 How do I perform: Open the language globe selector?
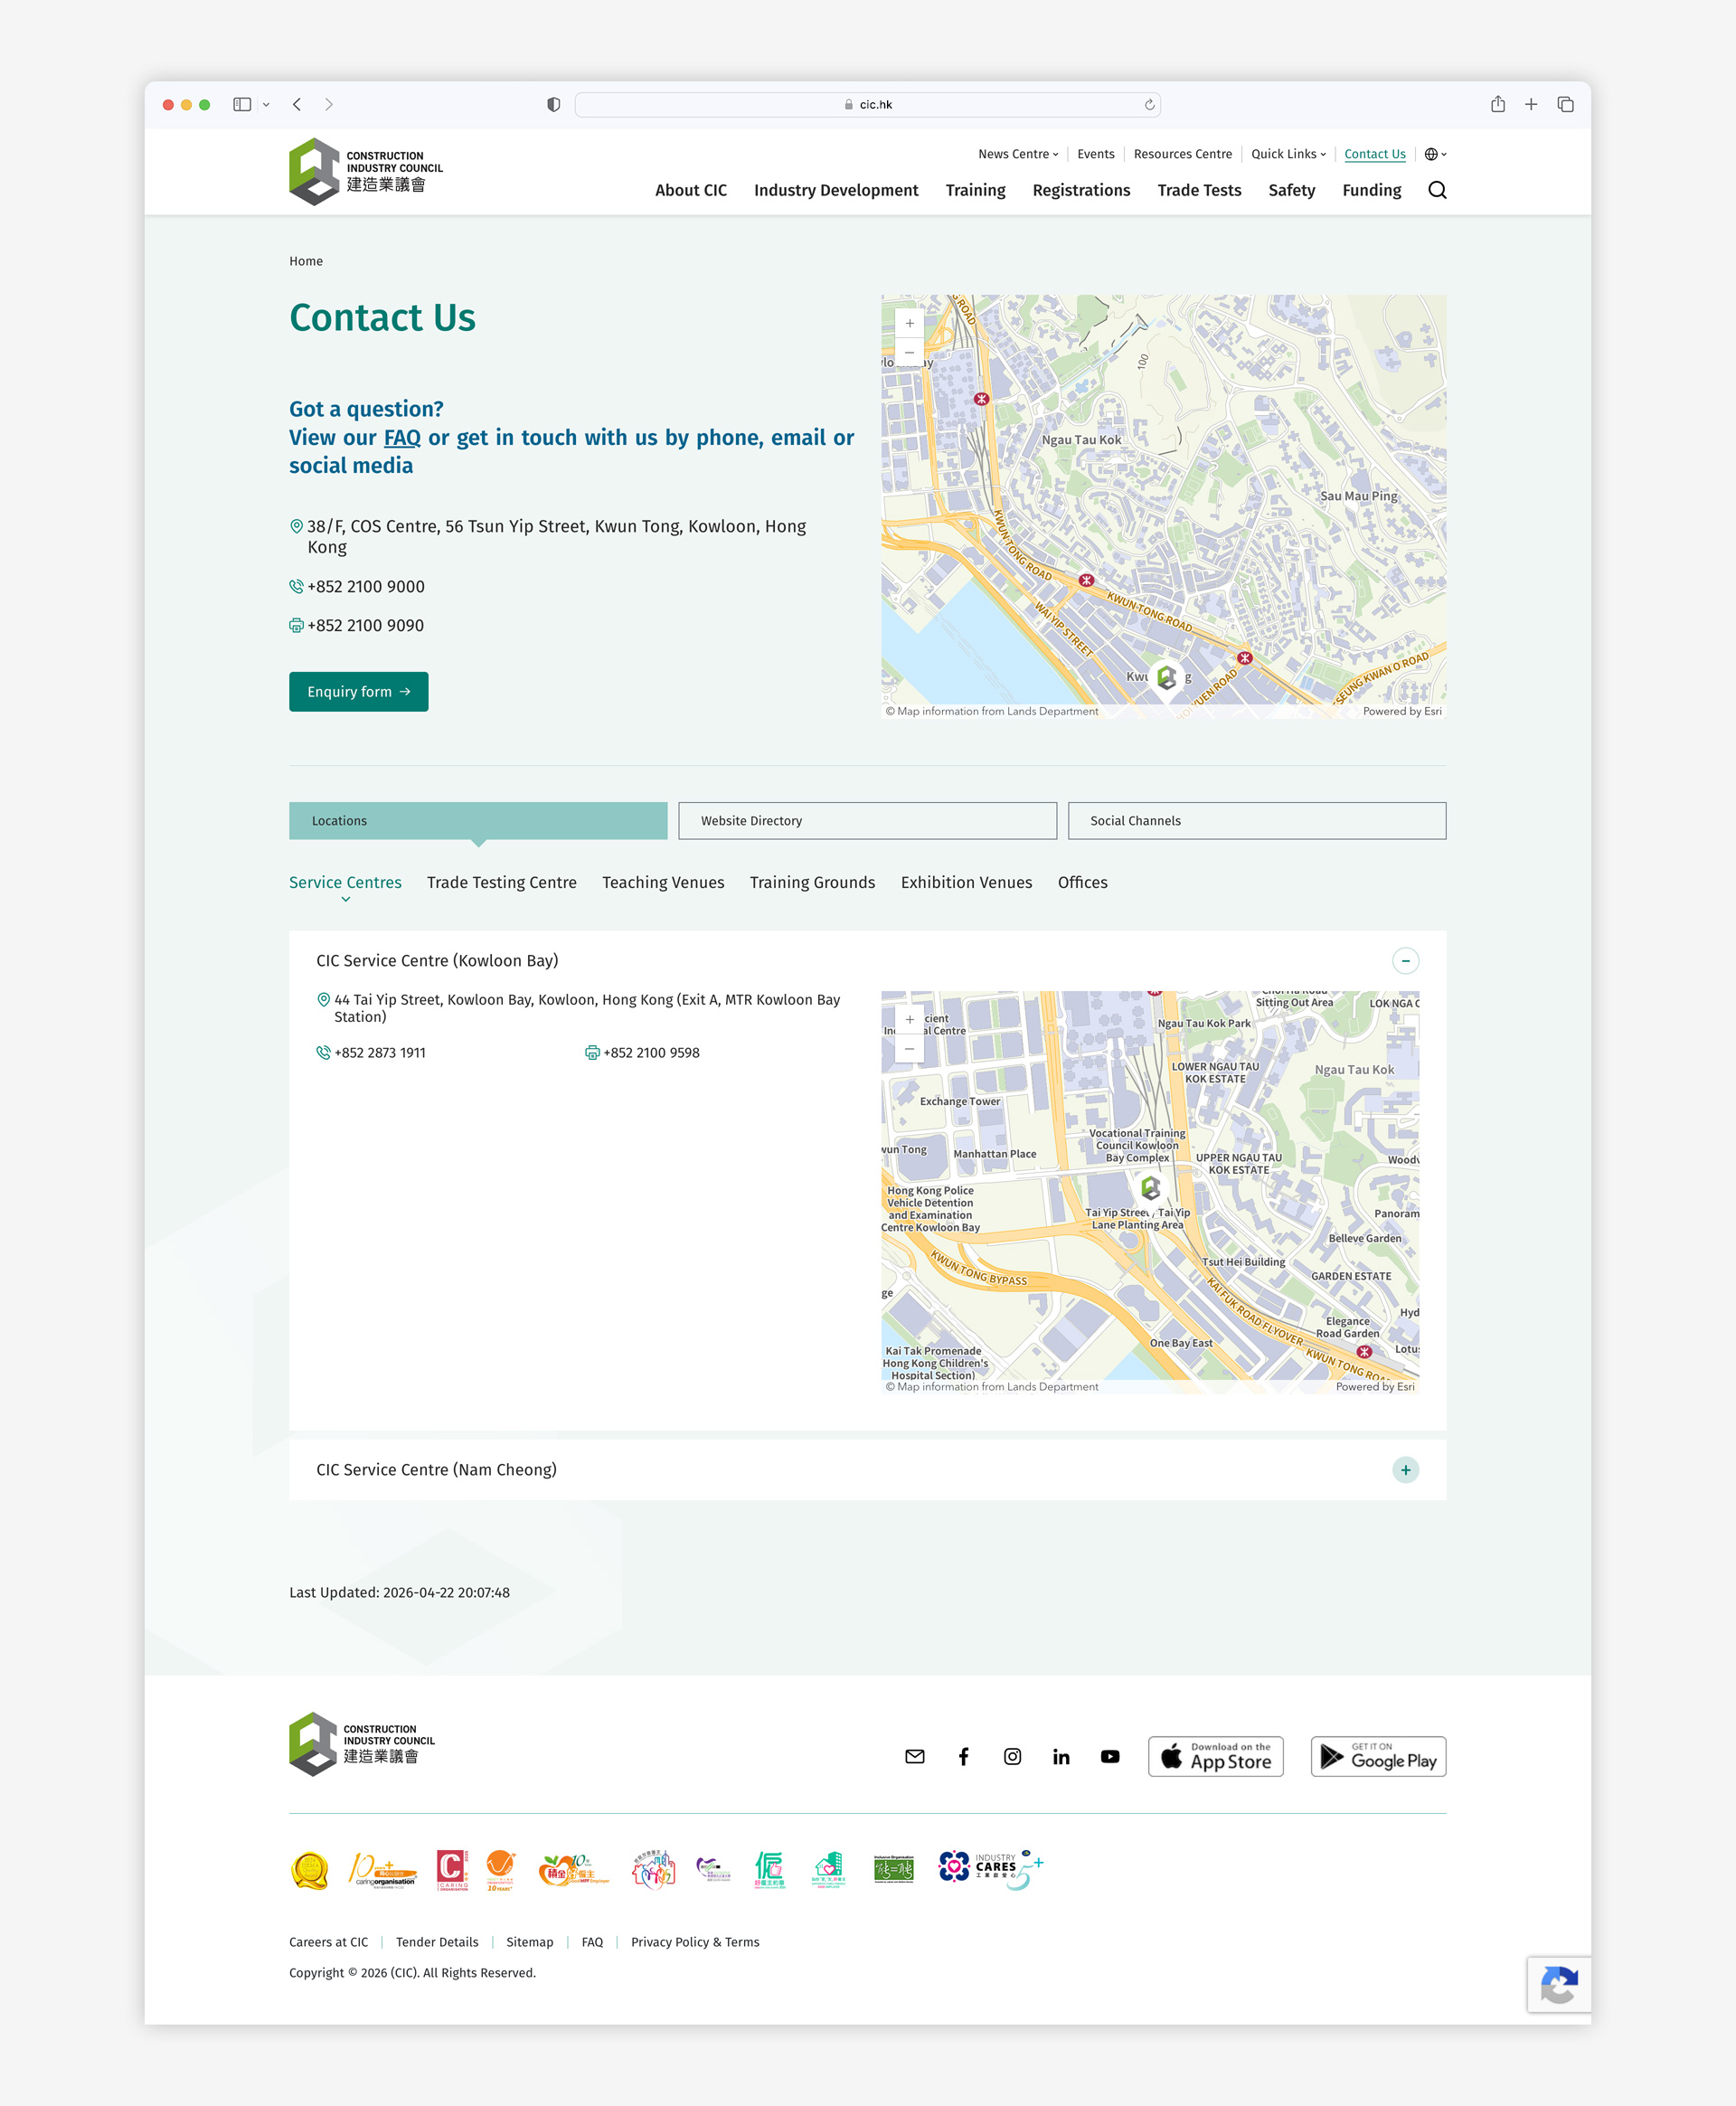click(x=1435, y=154)
